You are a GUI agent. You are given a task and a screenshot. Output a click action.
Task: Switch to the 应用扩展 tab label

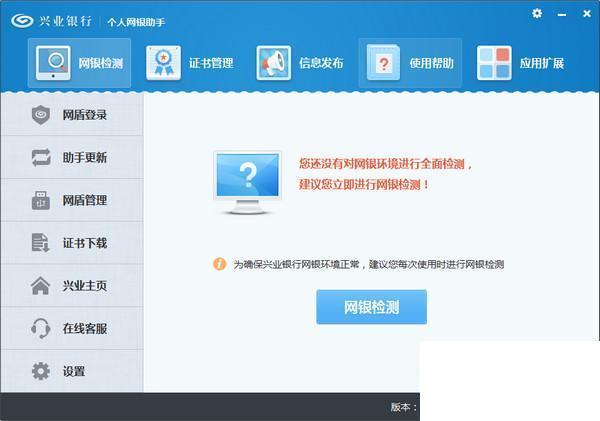coord(542,63)
